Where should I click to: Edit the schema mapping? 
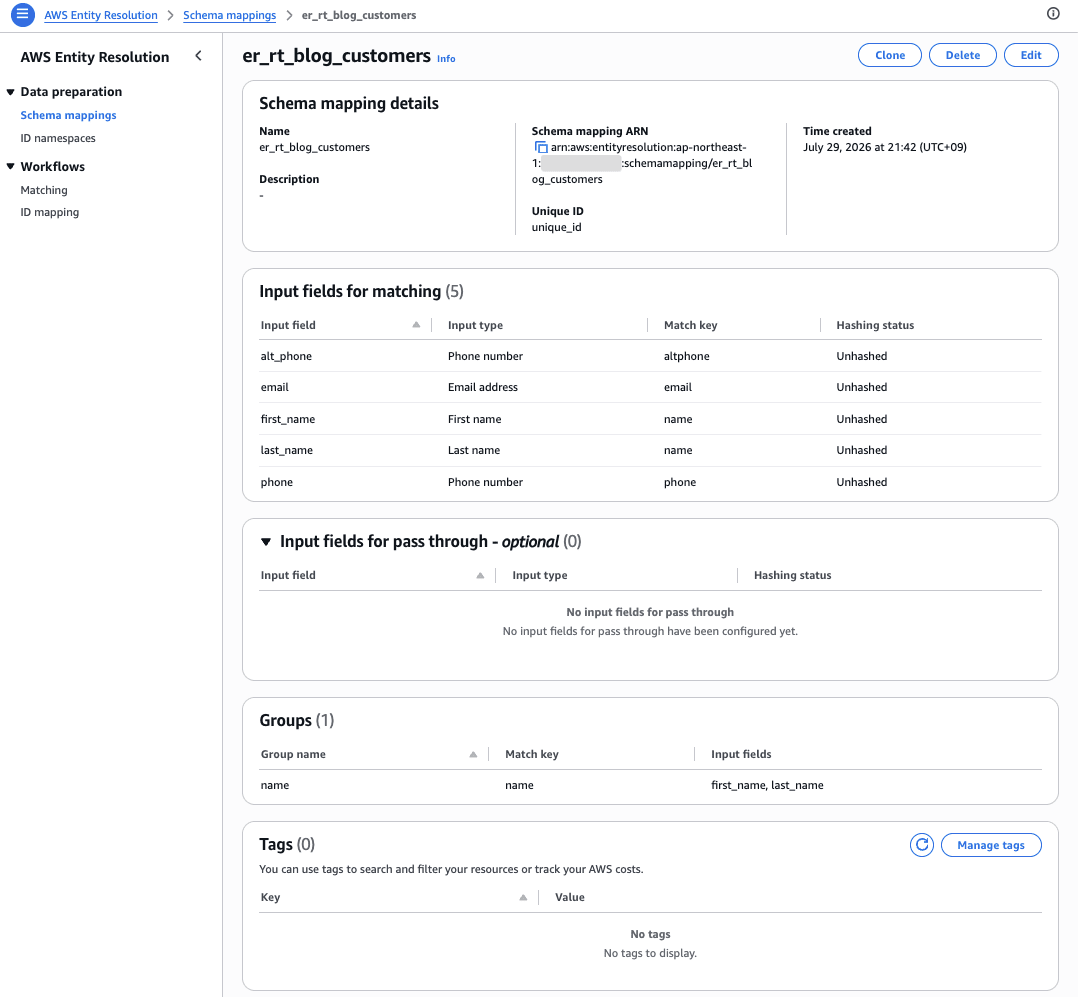click(x=1031, y=55)
